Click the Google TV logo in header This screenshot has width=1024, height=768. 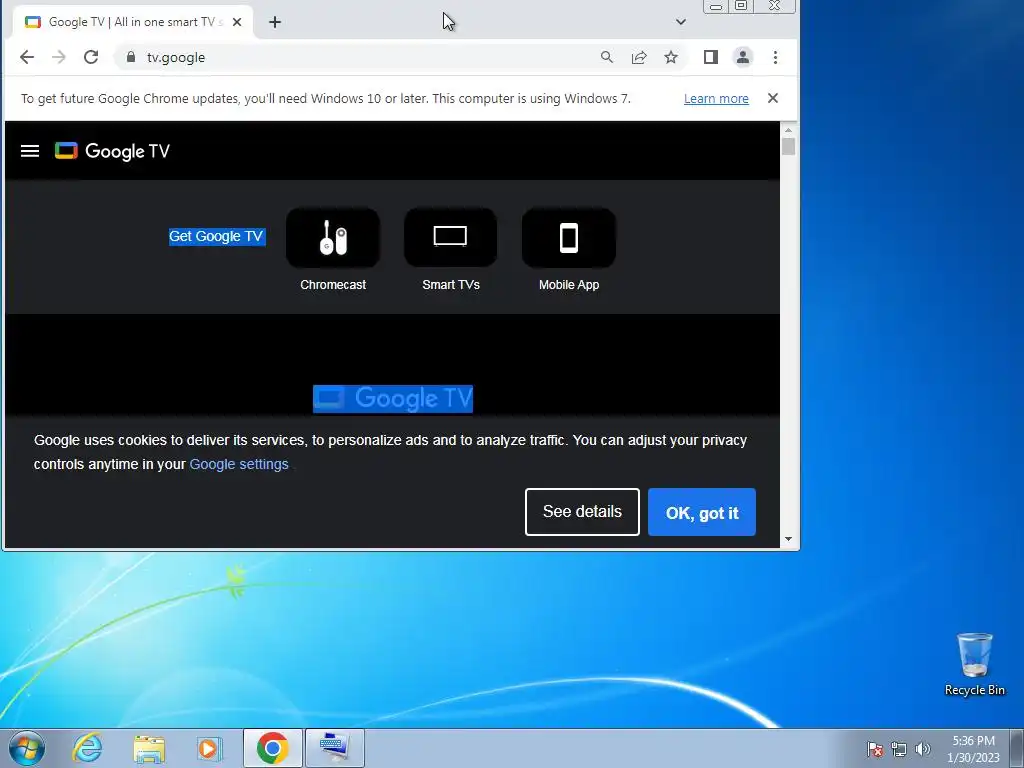click(112, 152)
